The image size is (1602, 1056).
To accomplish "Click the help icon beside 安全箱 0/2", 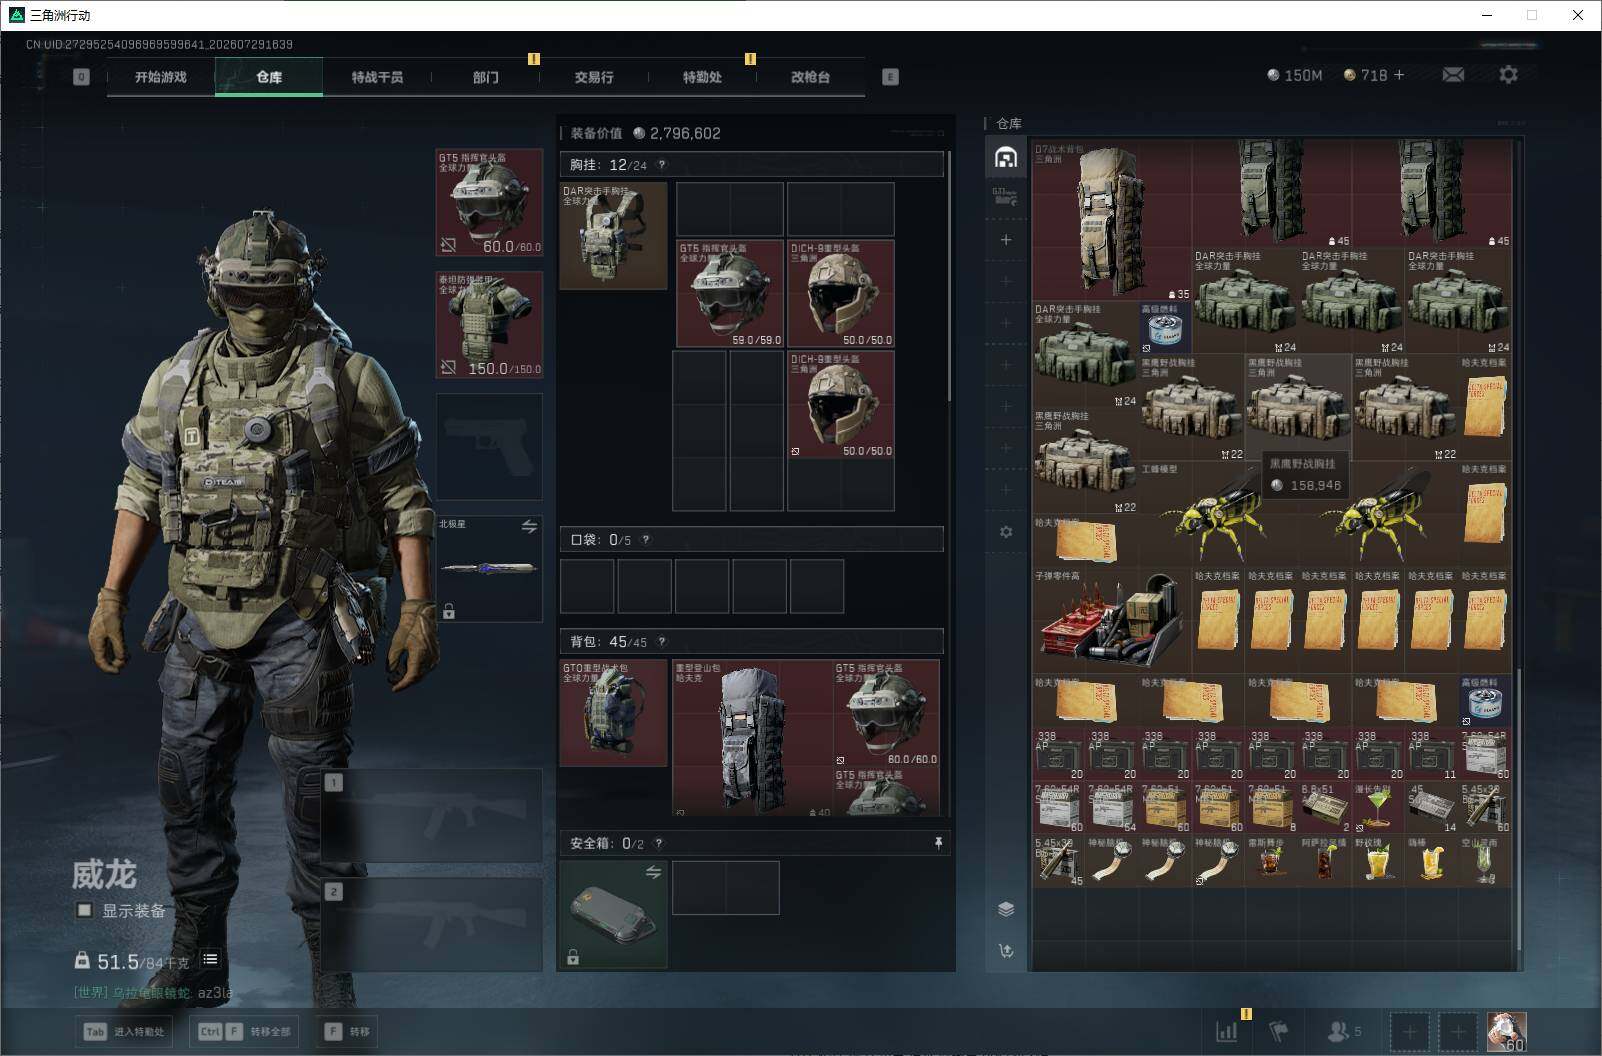I will click(658, 844).
